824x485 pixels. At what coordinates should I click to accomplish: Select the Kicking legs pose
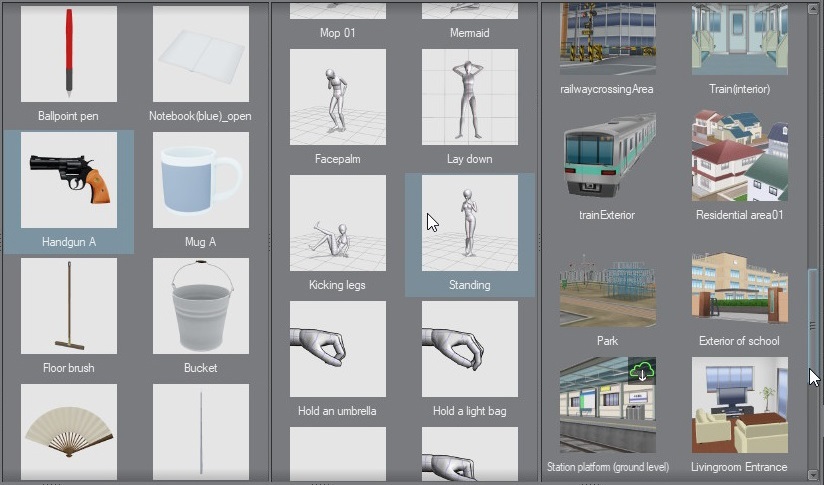pyautogui.click(x=338, y=223)
